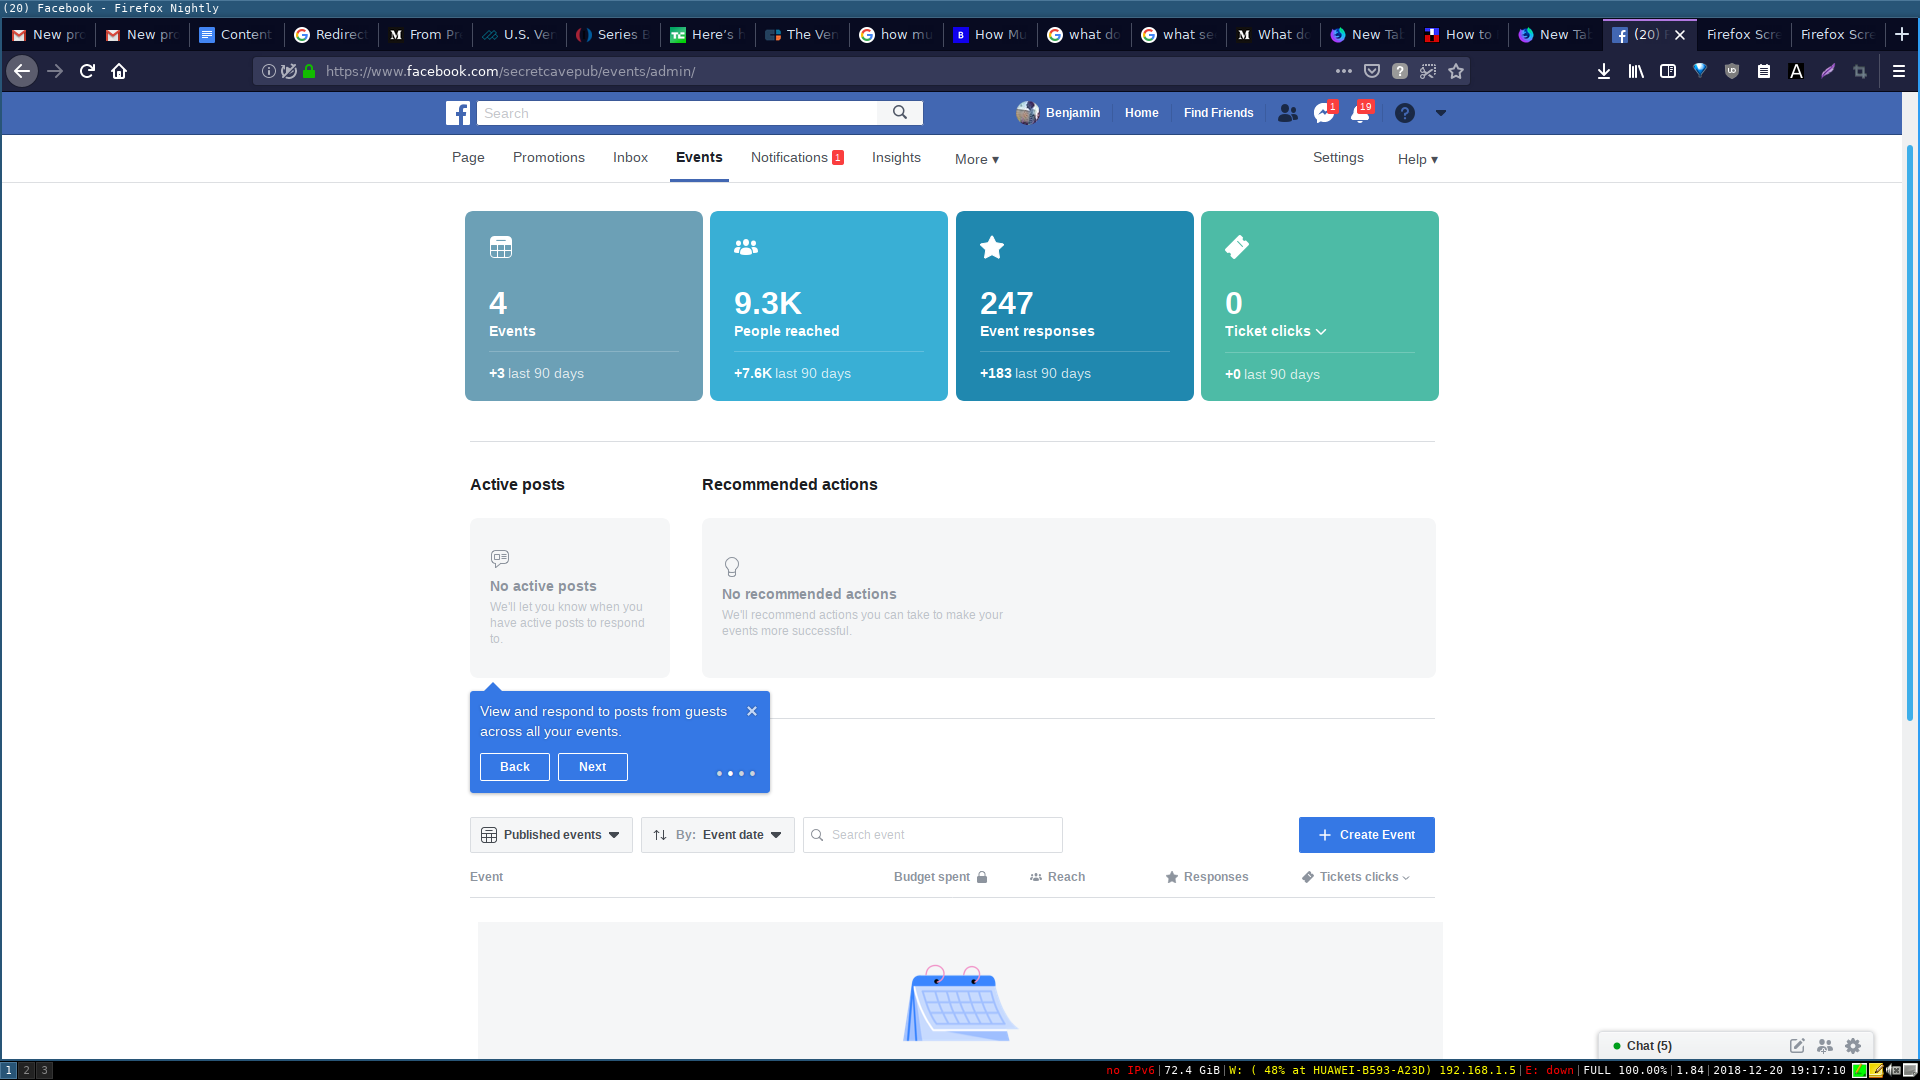The height and width of the screenshot is (1080, 1920).
Task: Open the Find Friends link
Action: (1218, 113)
